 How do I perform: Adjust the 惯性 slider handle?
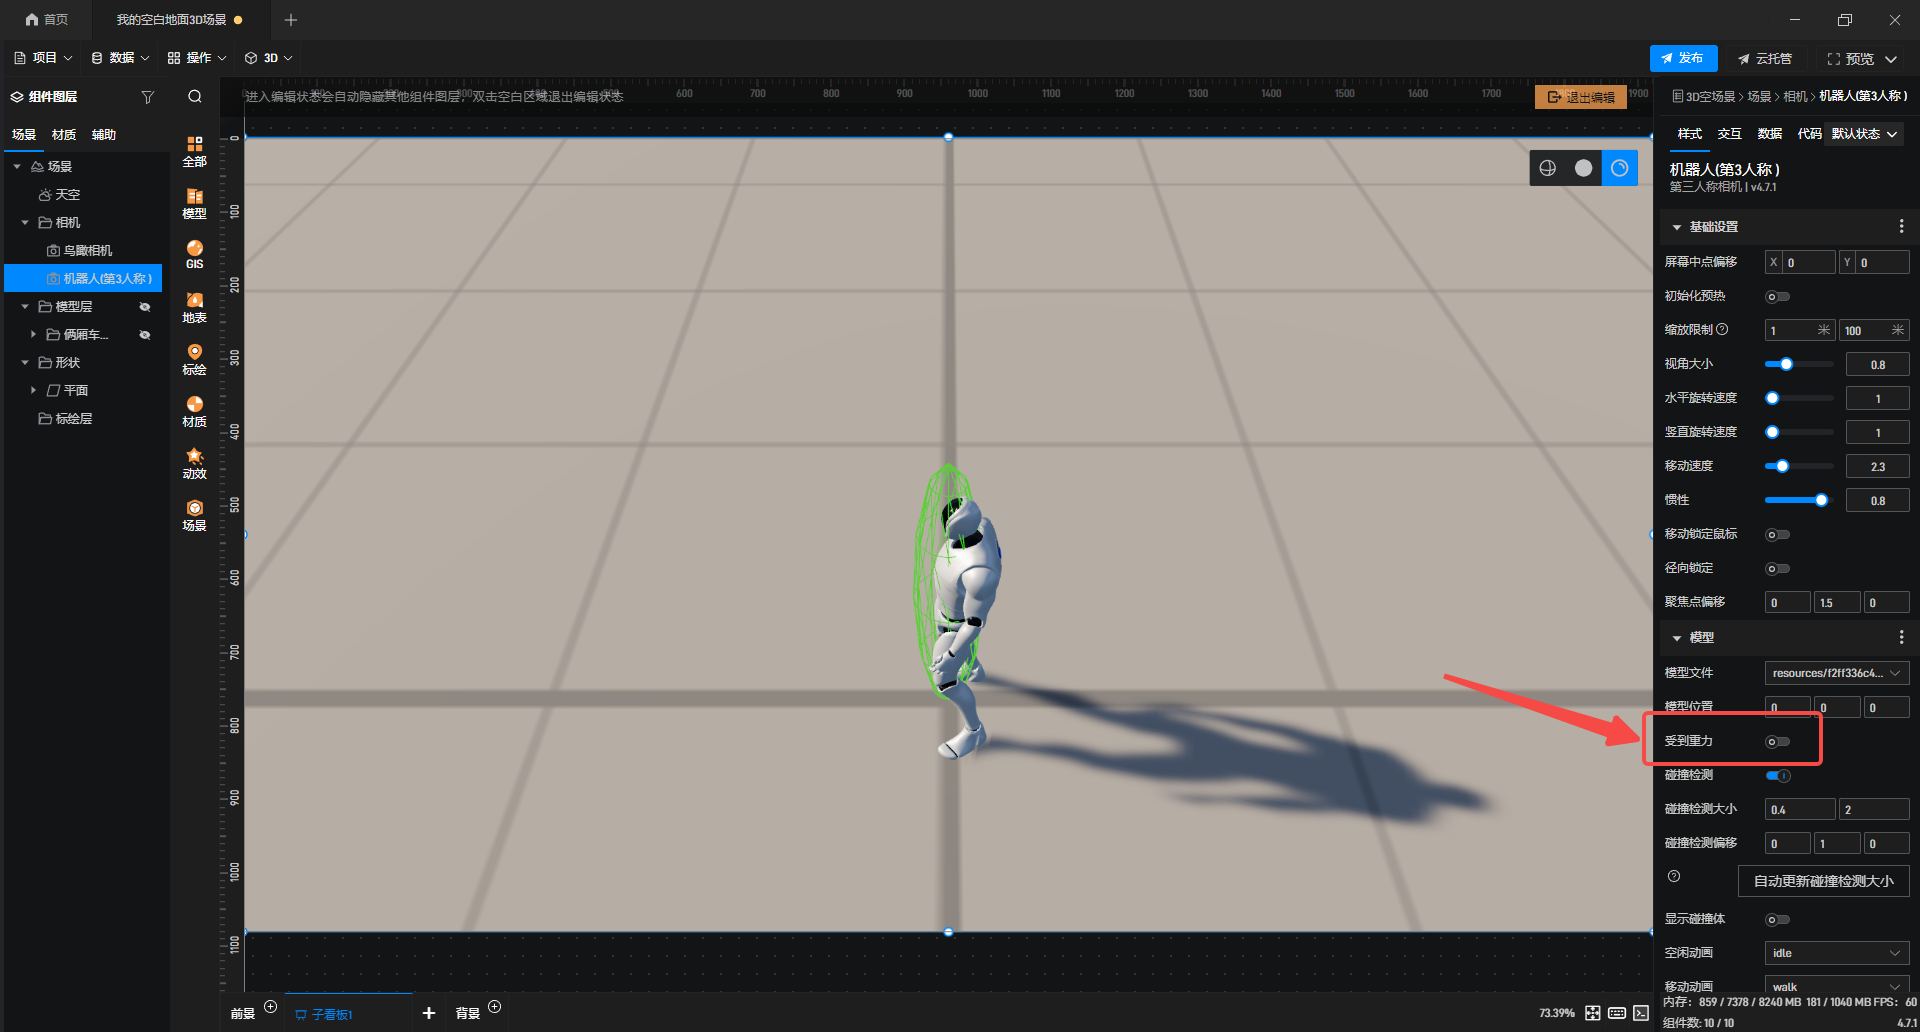(1821, 500)
